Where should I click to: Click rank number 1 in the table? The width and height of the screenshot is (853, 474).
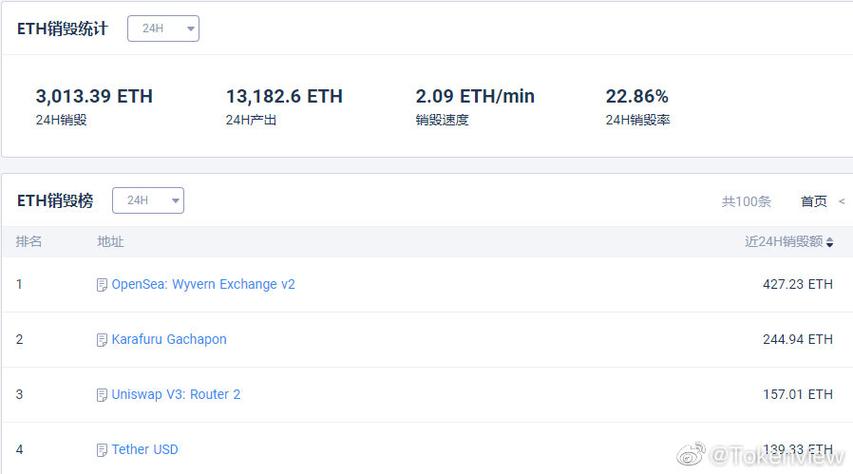click(20, 284)
